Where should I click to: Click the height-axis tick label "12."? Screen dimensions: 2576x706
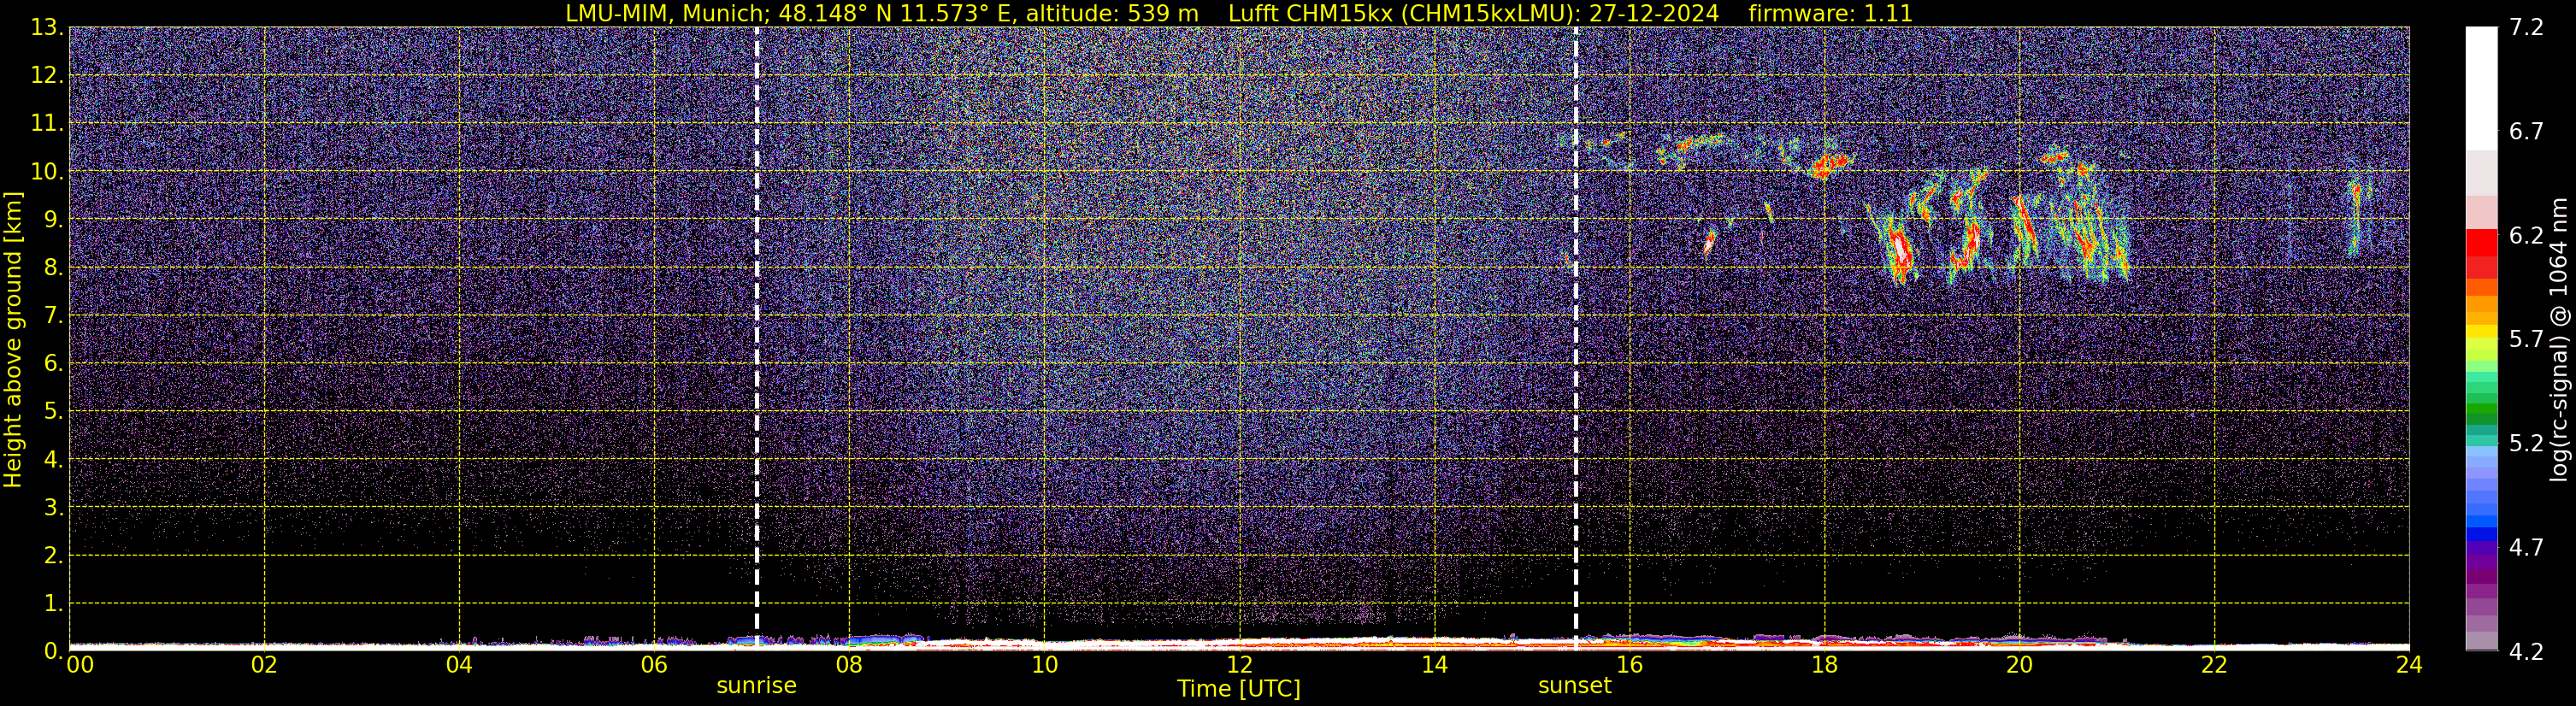47,76
